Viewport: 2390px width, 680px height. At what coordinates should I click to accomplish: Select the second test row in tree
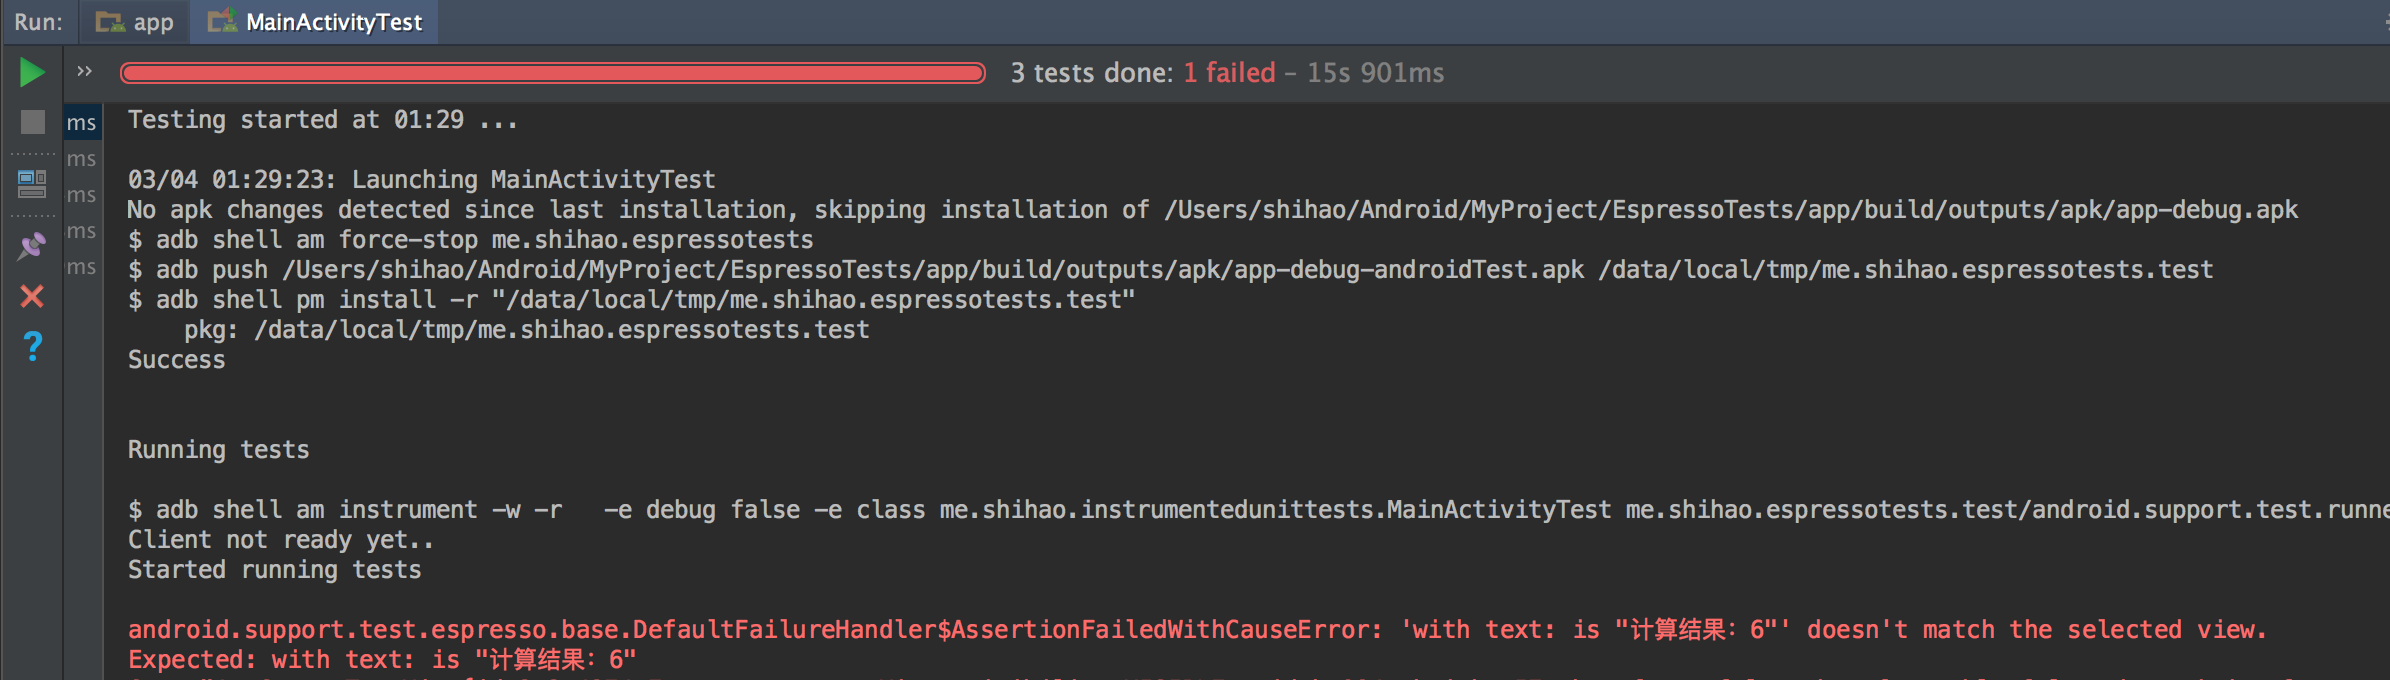point(82,159)
